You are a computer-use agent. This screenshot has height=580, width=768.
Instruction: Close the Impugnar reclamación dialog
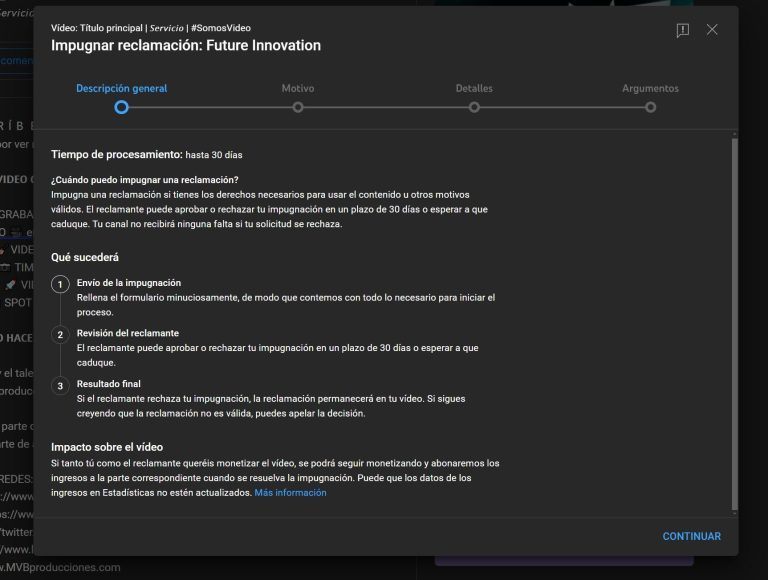tap(712, 30)
